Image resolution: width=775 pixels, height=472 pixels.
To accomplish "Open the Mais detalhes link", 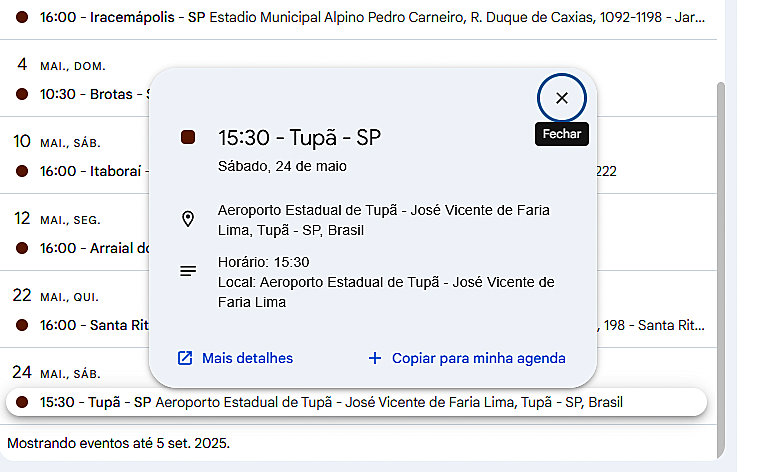I will 247,358.
